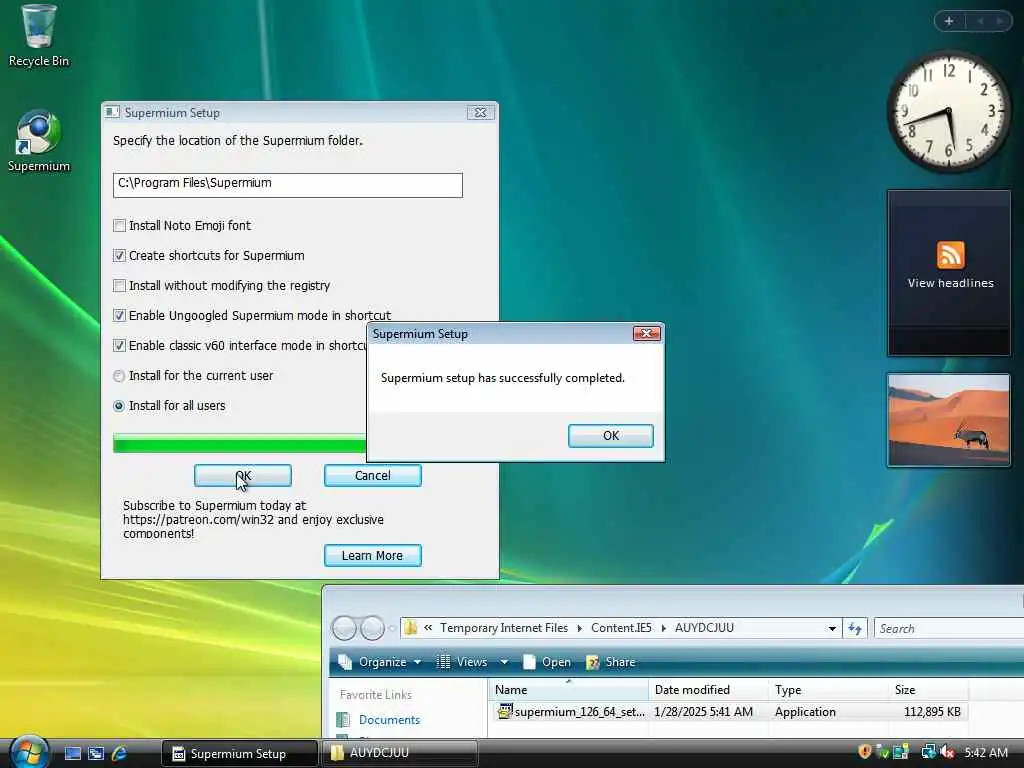Viewport: 1024px width, 768px height.
Task: Open Documents in Favorite Links
Action: (x=389, y=720)
